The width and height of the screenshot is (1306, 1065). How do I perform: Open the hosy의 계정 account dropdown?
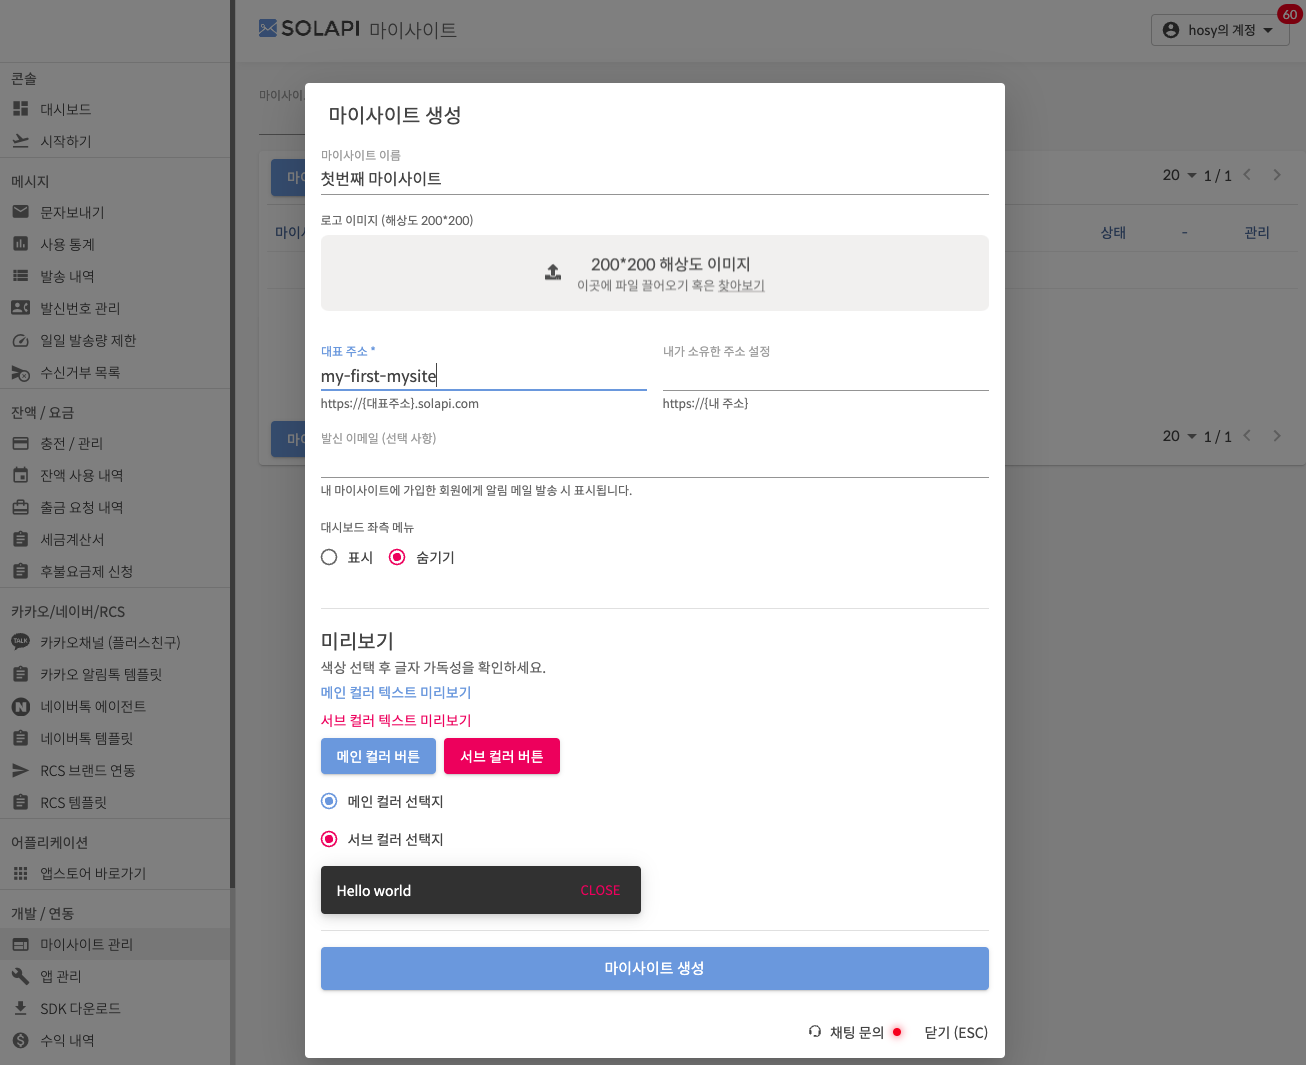(x=1220, y=30)
